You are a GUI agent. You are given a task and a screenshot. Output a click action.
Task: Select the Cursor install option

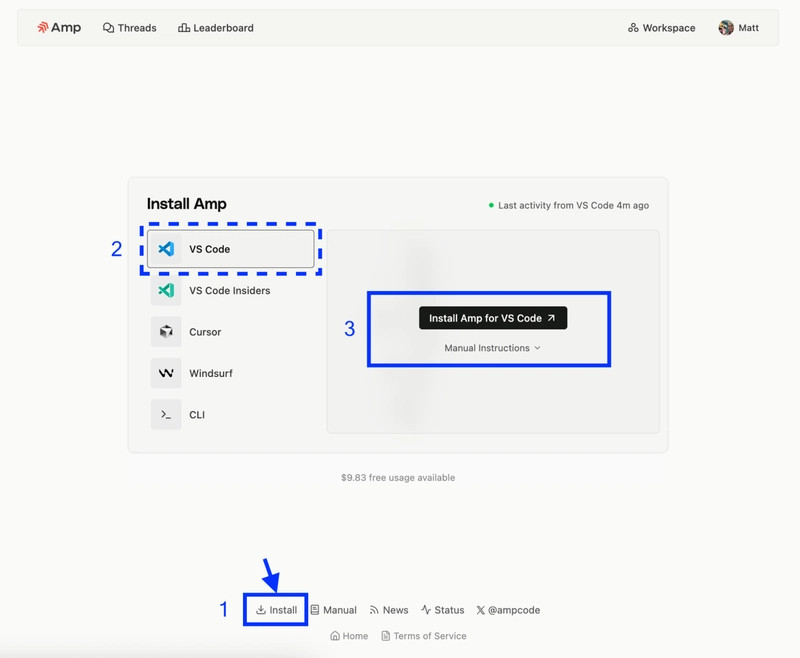coord(231,332)
